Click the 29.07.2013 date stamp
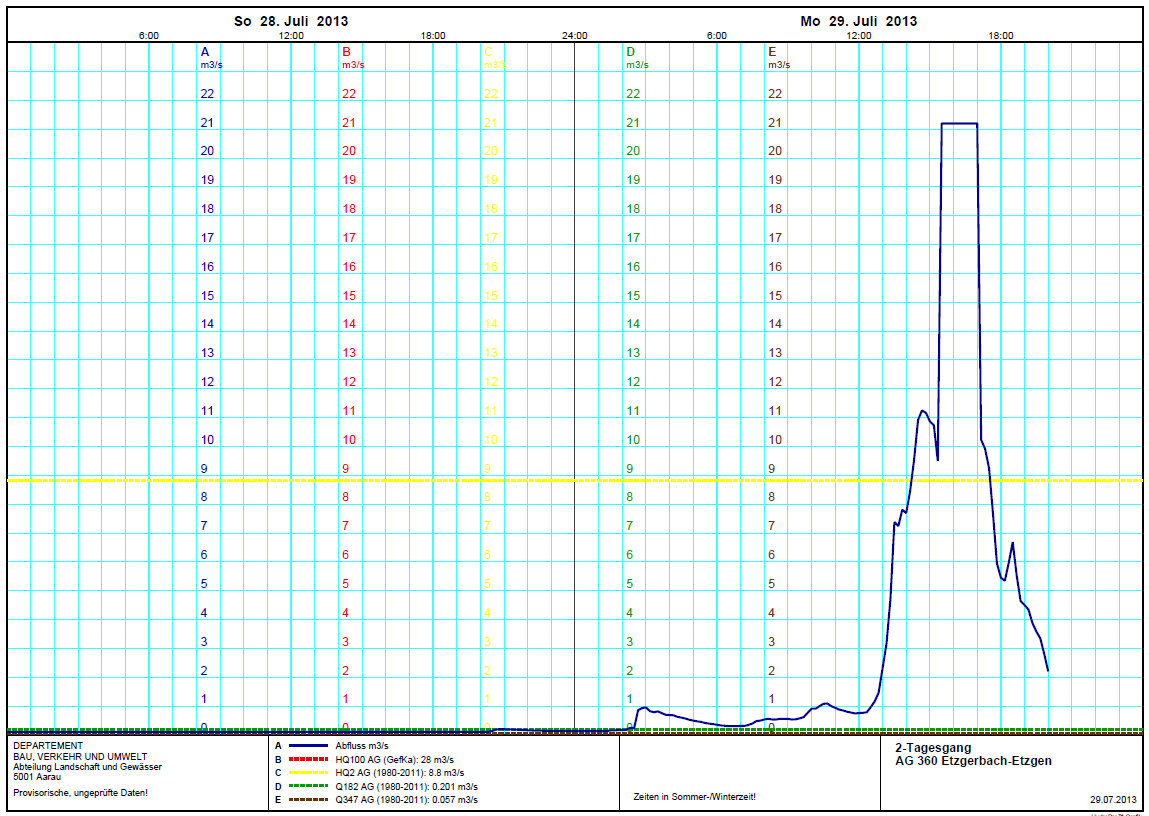Screen dimensions: 1149x816 coord(1113,800)
